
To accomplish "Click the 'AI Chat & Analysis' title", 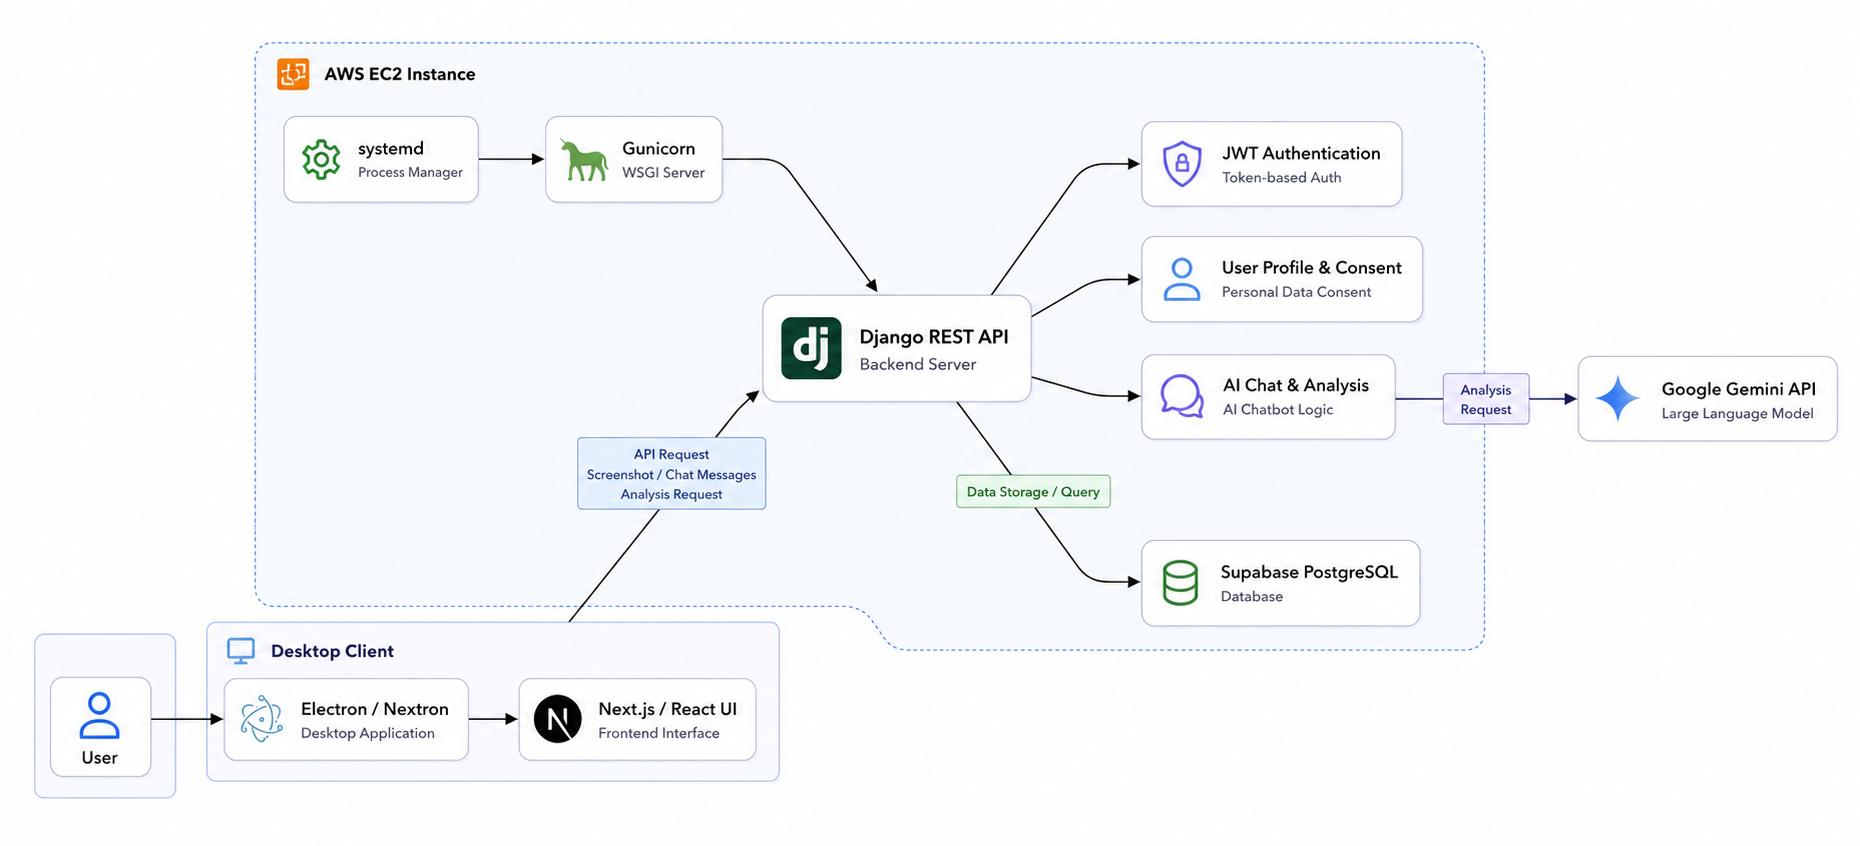I will pyautogui.click(x=1296, y=385).
